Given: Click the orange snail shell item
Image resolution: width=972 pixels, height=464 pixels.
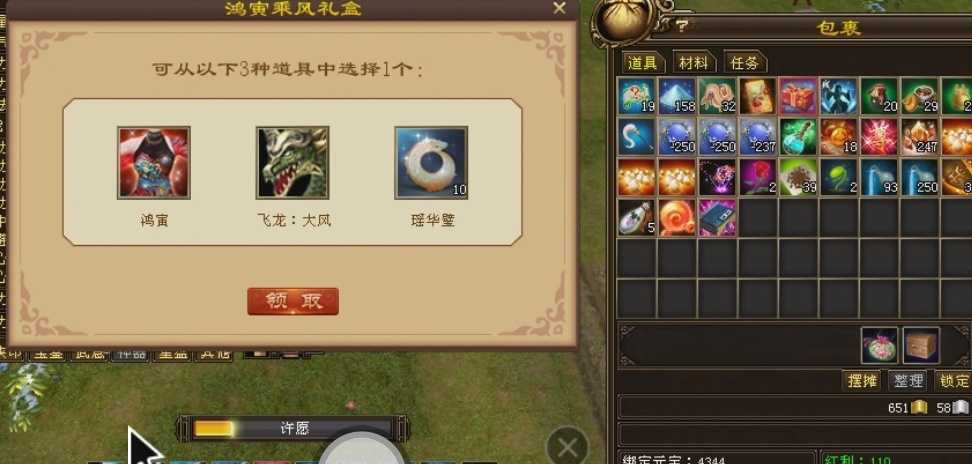Looking at the screenshot, I should tap(677, 217).
